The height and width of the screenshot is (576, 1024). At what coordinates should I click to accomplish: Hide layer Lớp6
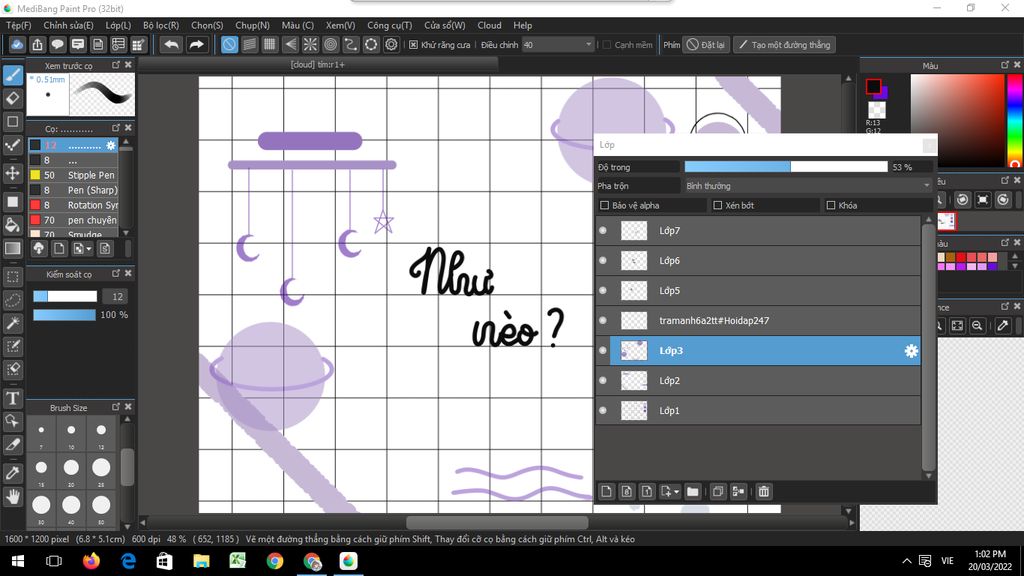603,261
